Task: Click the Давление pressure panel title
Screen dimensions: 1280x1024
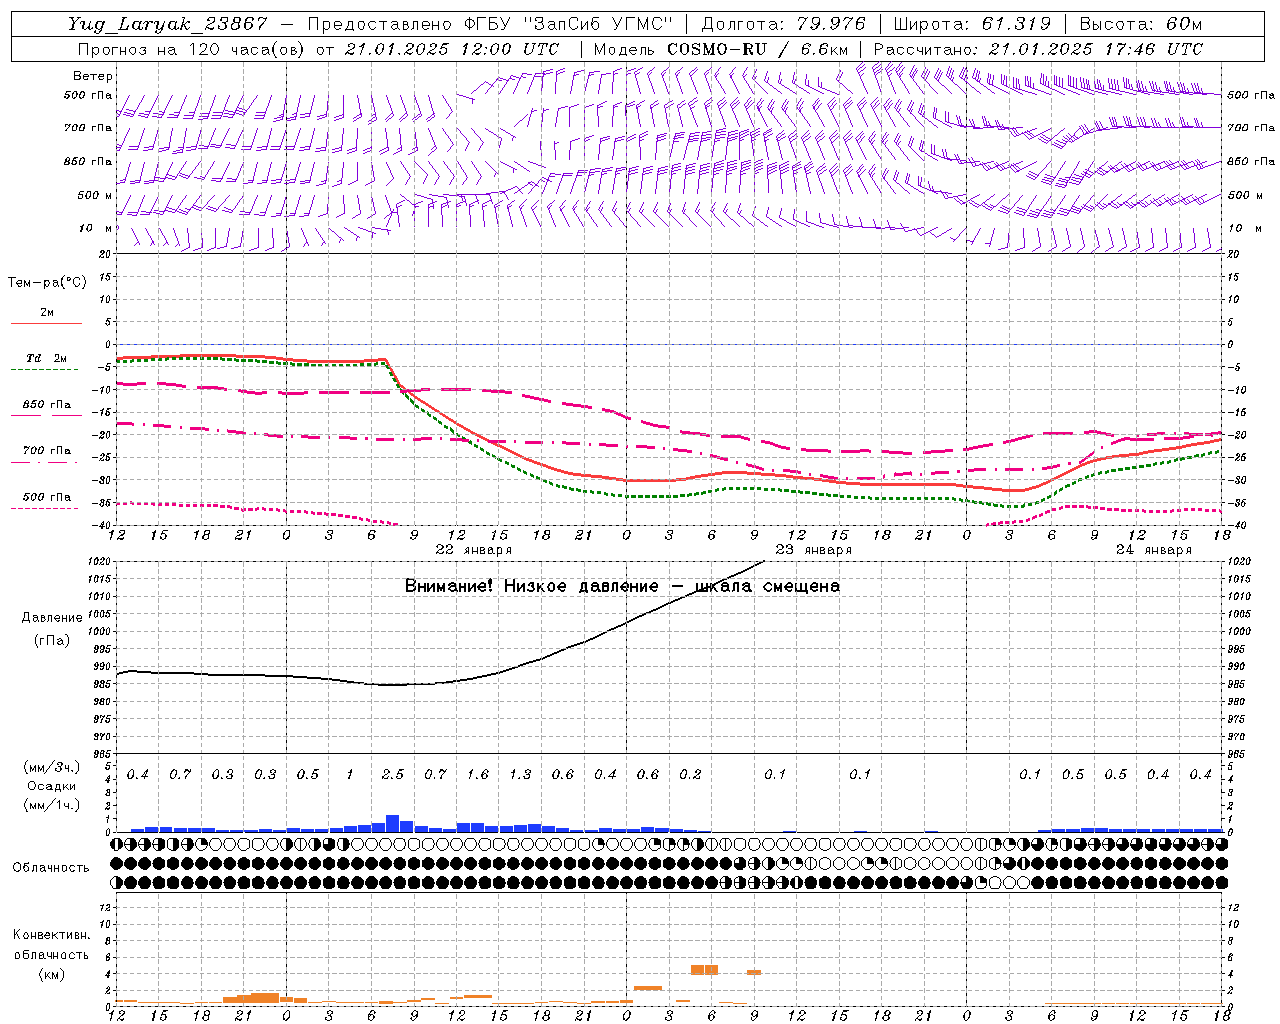Action: coord(52,618)
